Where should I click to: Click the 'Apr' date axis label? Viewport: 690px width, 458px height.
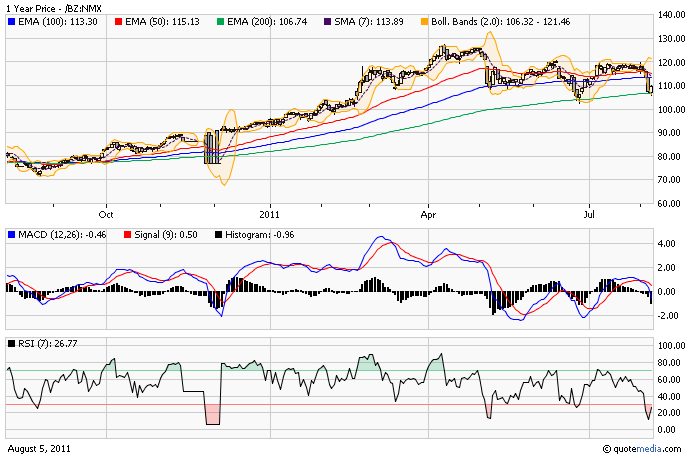click(x=428, y=215)
